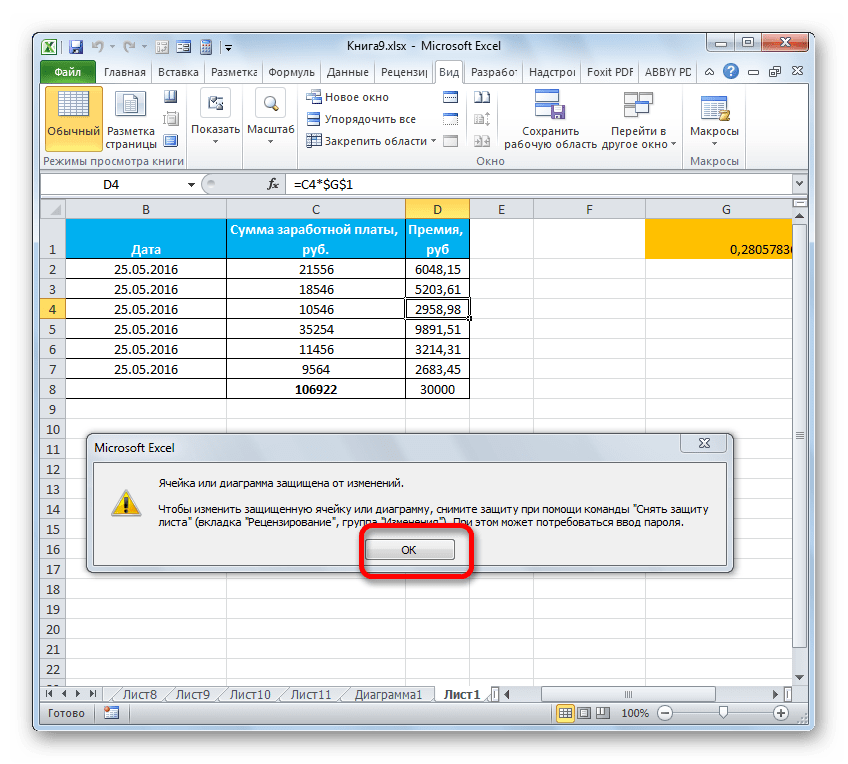Click the calculator icon in Quick Access Toolbar
848x764 pixels.
point(206,47)
